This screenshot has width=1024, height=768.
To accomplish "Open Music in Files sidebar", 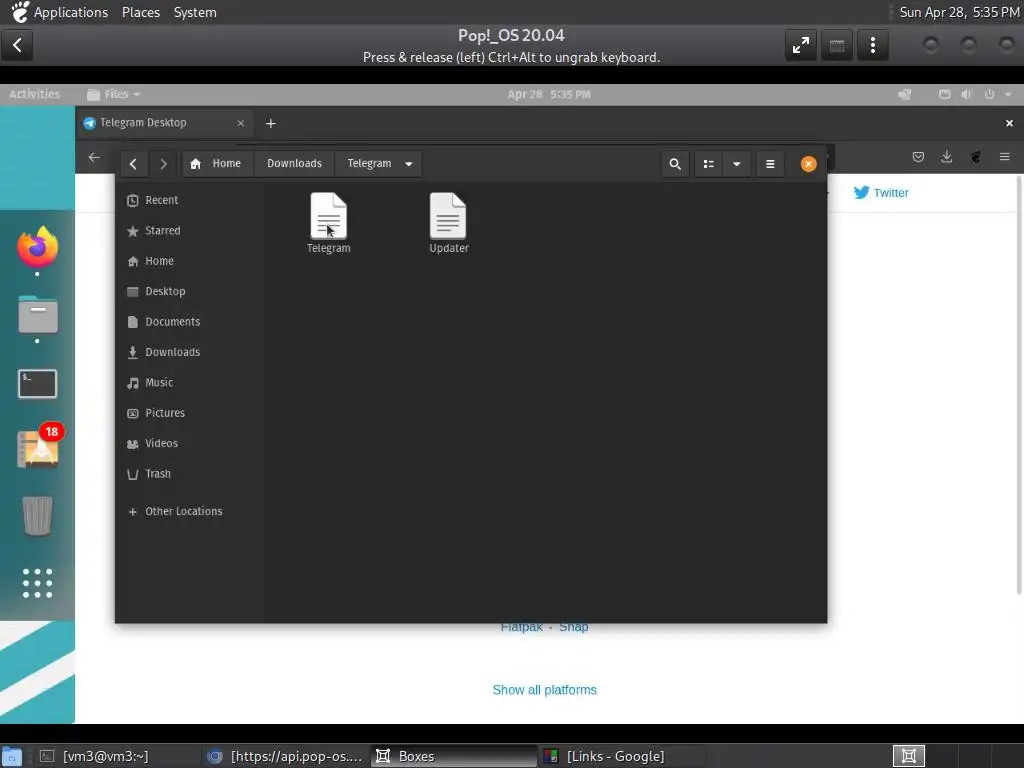I will click(189, 383).
